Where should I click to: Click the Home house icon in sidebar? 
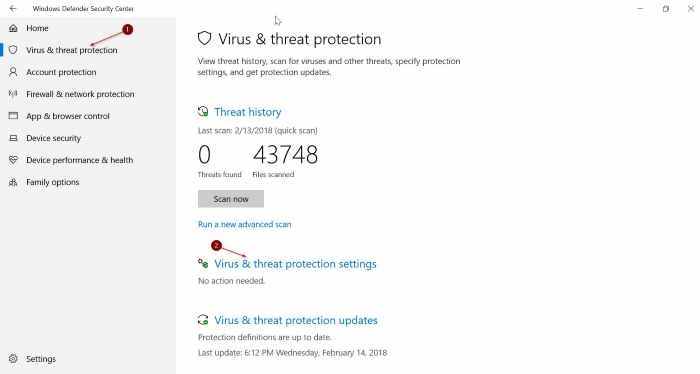[x=13, y=28]
